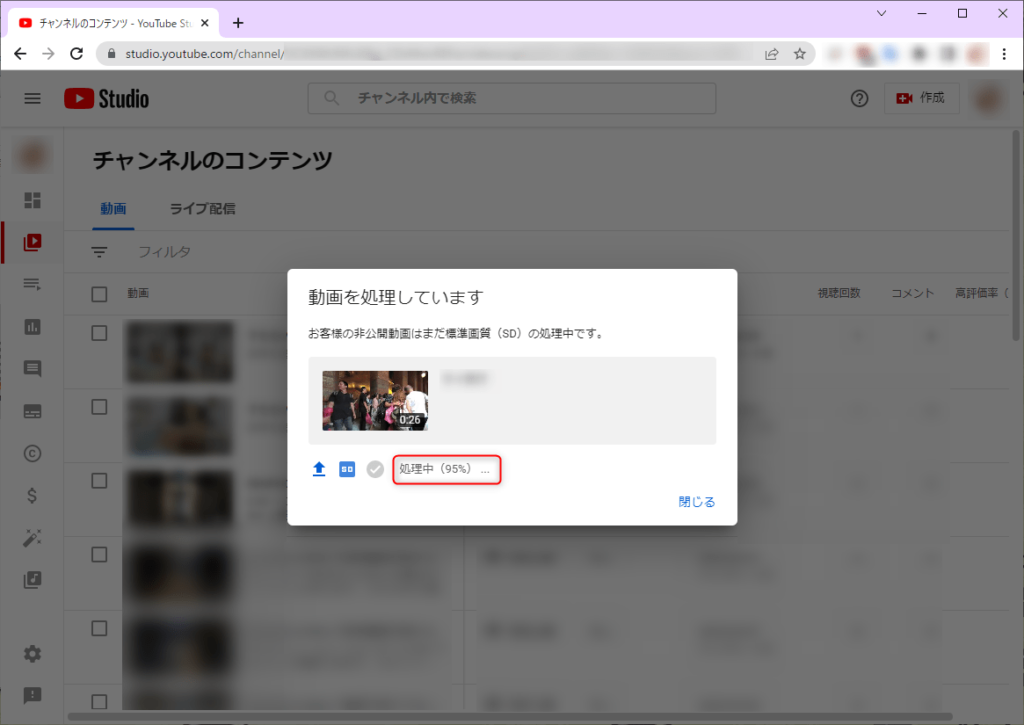Close the YouTube Studio browser tab
Screen dimensions: 1024x725
pyautogui.click(x=204, y=23)
